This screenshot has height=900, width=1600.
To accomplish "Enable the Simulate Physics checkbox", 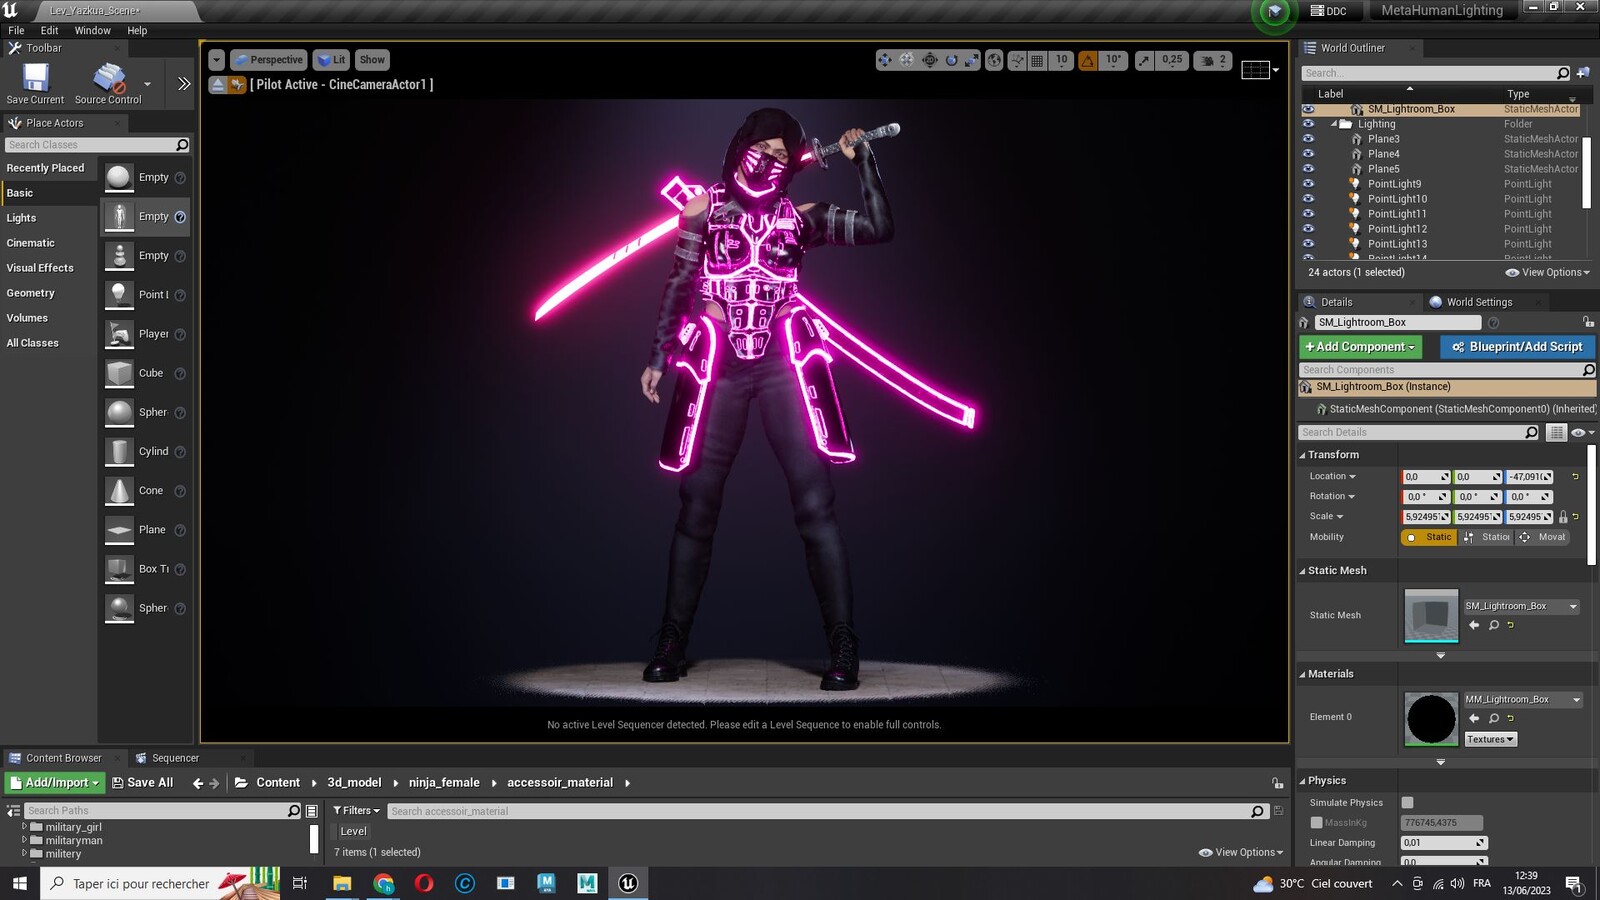I will pyautogui.click(x=1408, y=803).
